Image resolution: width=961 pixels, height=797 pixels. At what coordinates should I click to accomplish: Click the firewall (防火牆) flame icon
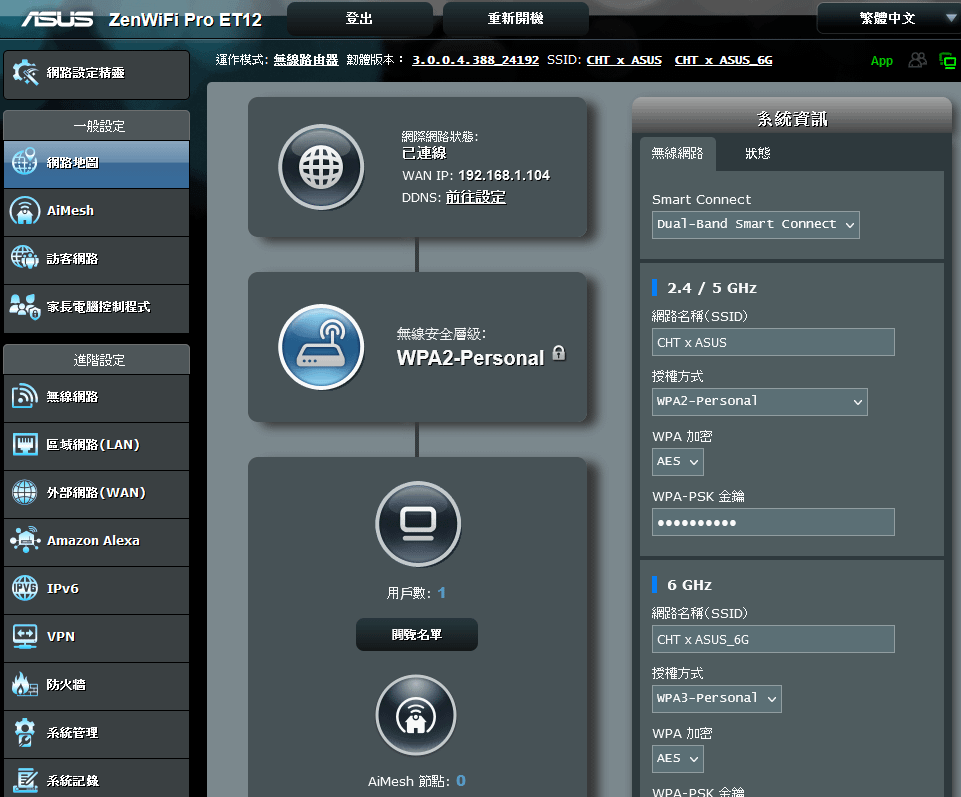25,684
